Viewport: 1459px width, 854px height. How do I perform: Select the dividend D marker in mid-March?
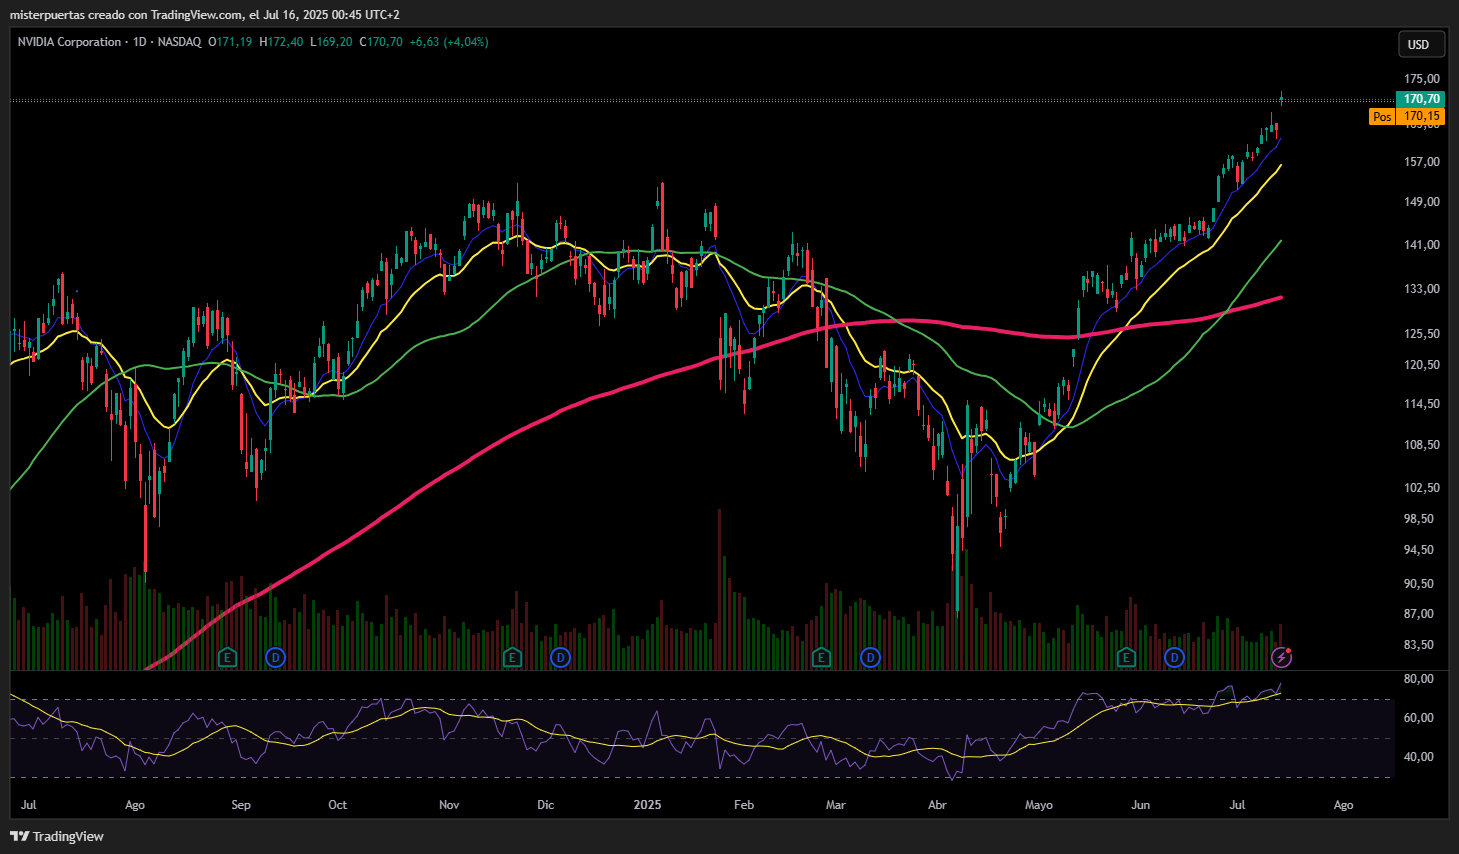(x=871, y=657)
